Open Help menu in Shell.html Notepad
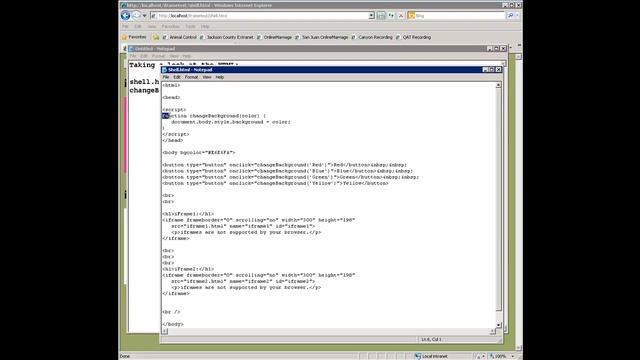The image size is (640, 360). coord(220,77)
